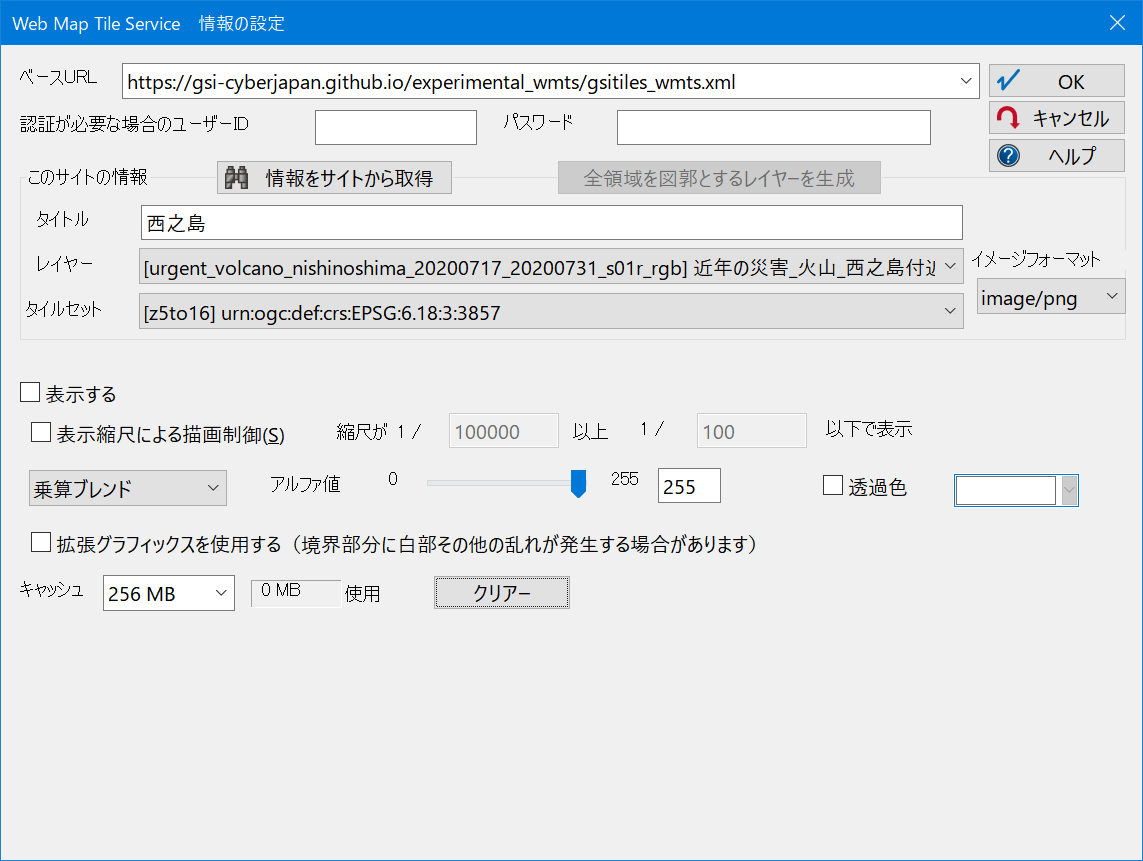
Task: Click the タイトル text field containing 西之島
Action: point(551,223)
